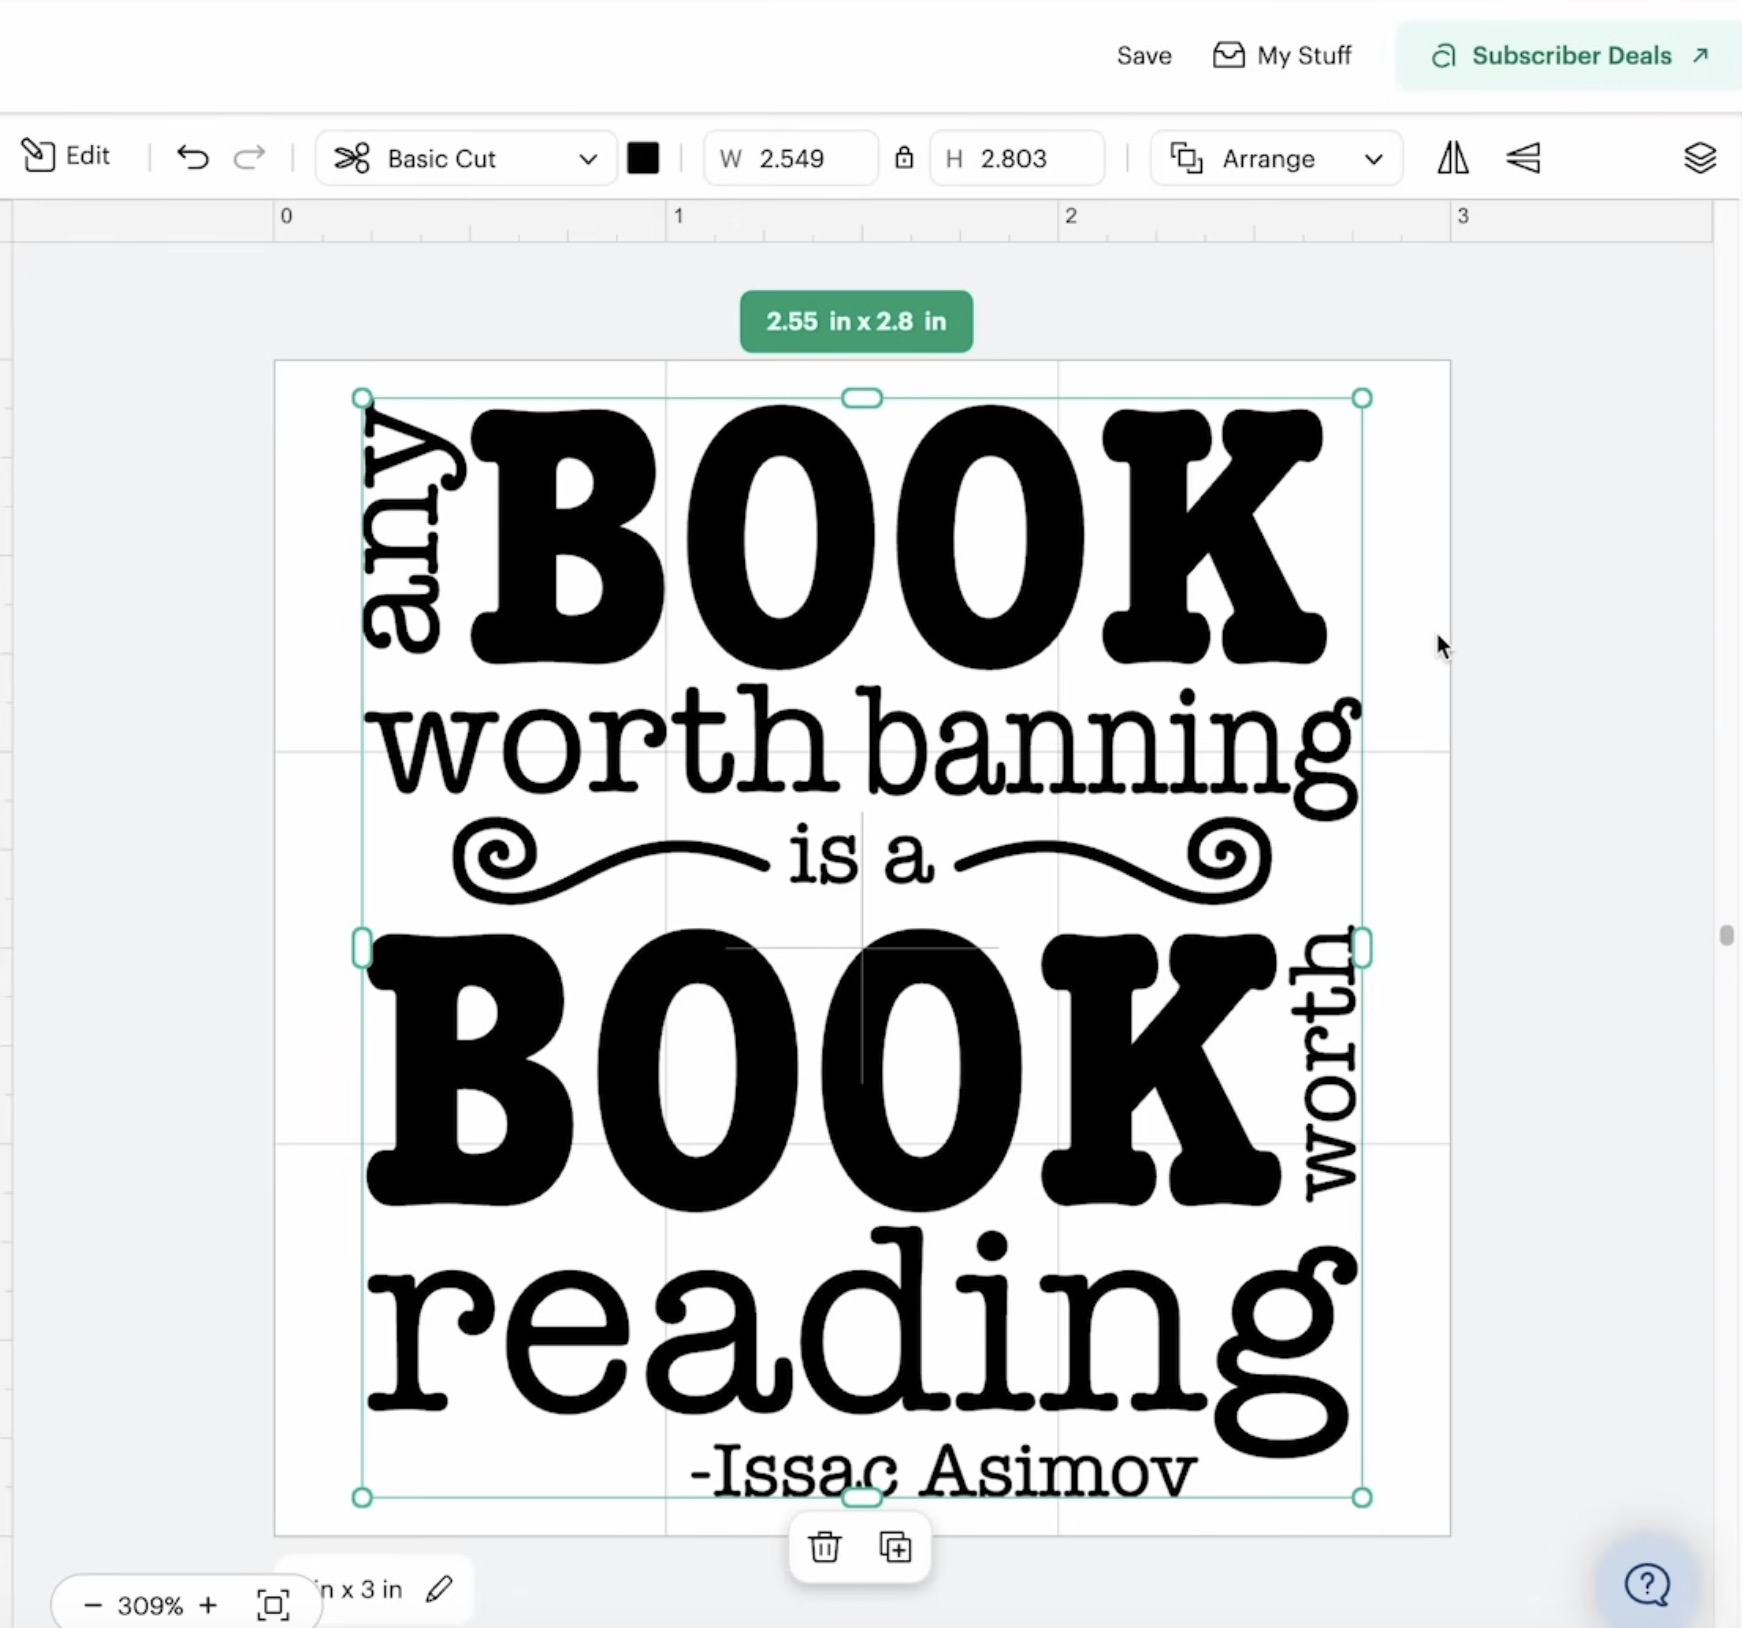
Task: Open the Layers panel
Action: 1699,158
